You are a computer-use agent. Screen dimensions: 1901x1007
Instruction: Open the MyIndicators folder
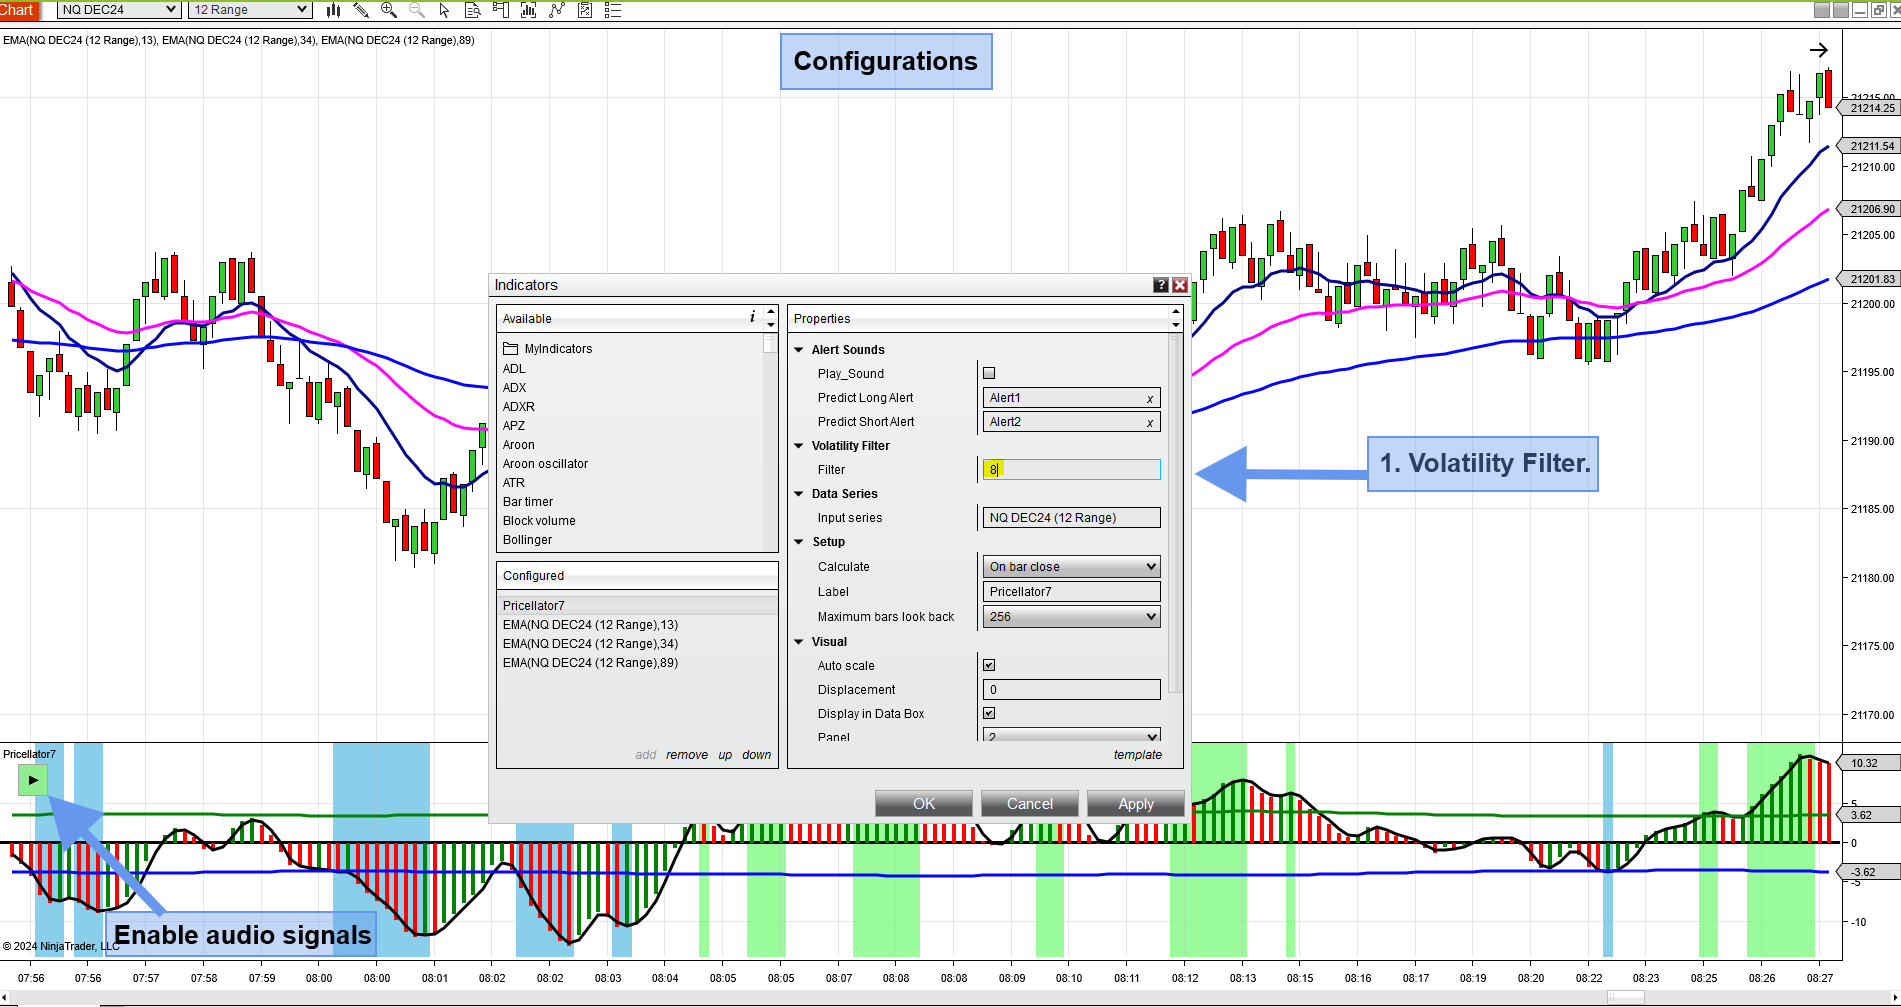click(x=547, y=349)
